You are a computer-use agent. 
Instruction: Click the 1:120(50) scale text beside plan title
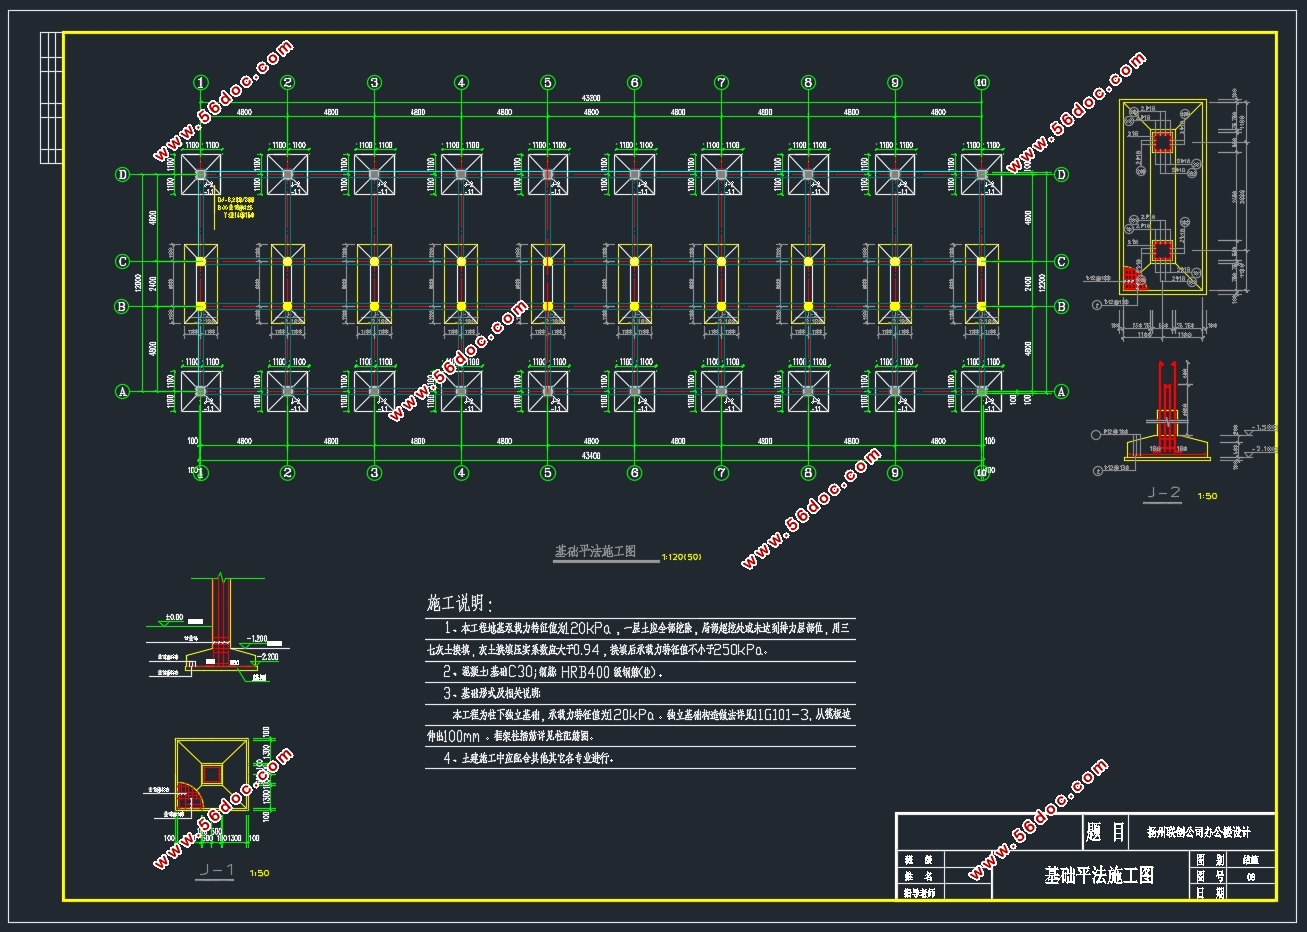point(681,556)
